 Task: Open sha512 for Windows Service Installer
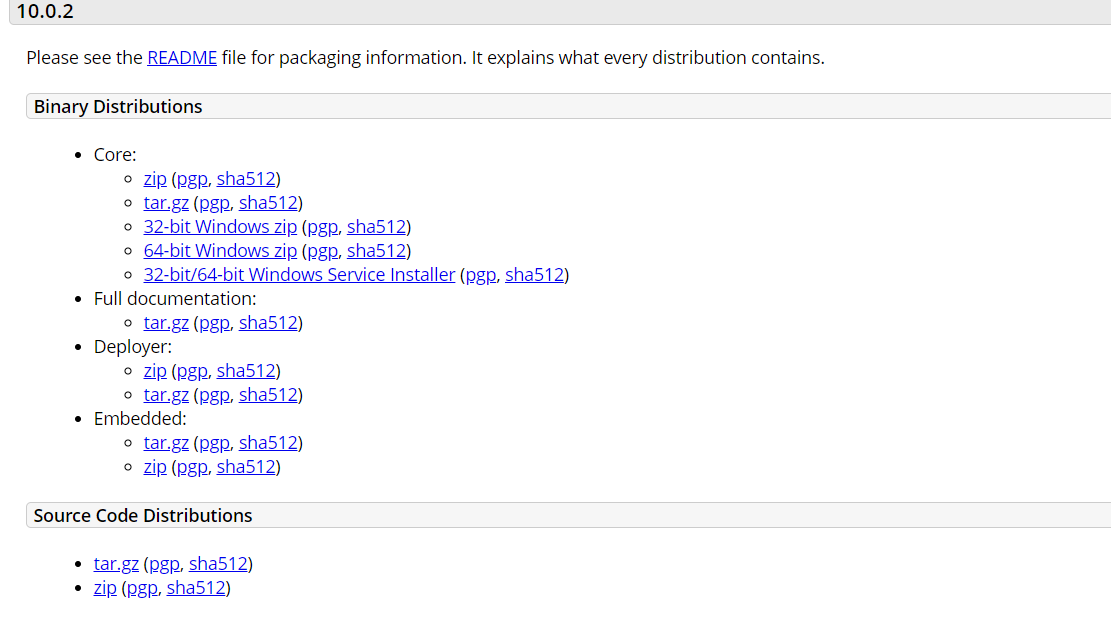coord(535,275)
